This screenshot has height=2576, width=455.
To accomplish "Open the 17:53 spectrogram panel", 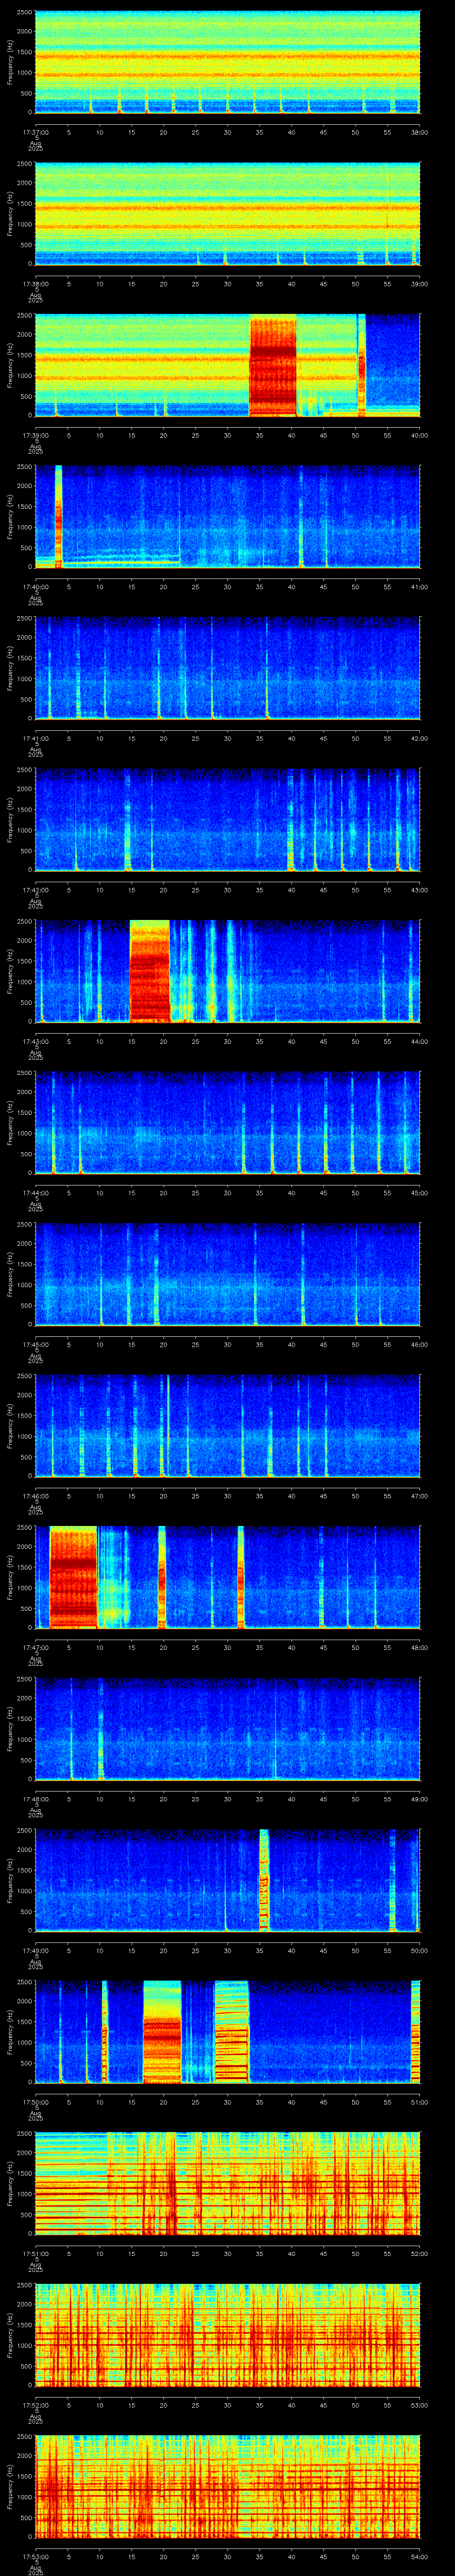I will (227, 2486).
